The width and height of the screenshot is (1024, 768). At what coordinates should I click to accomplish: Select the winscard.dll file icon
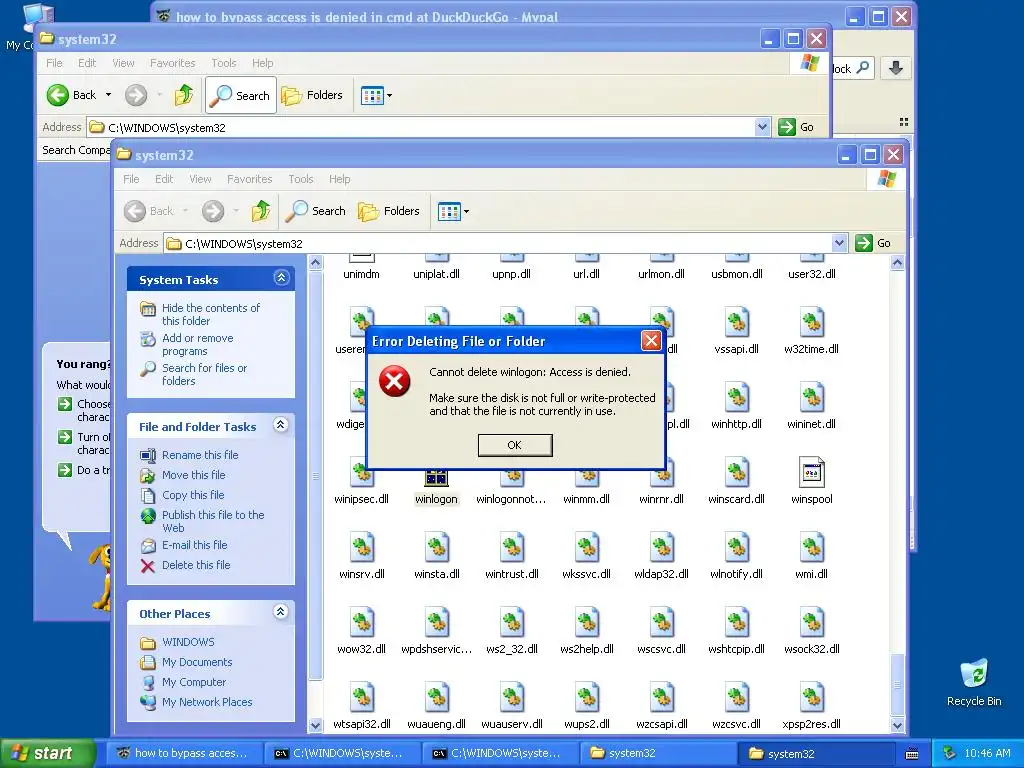[736, 472]
